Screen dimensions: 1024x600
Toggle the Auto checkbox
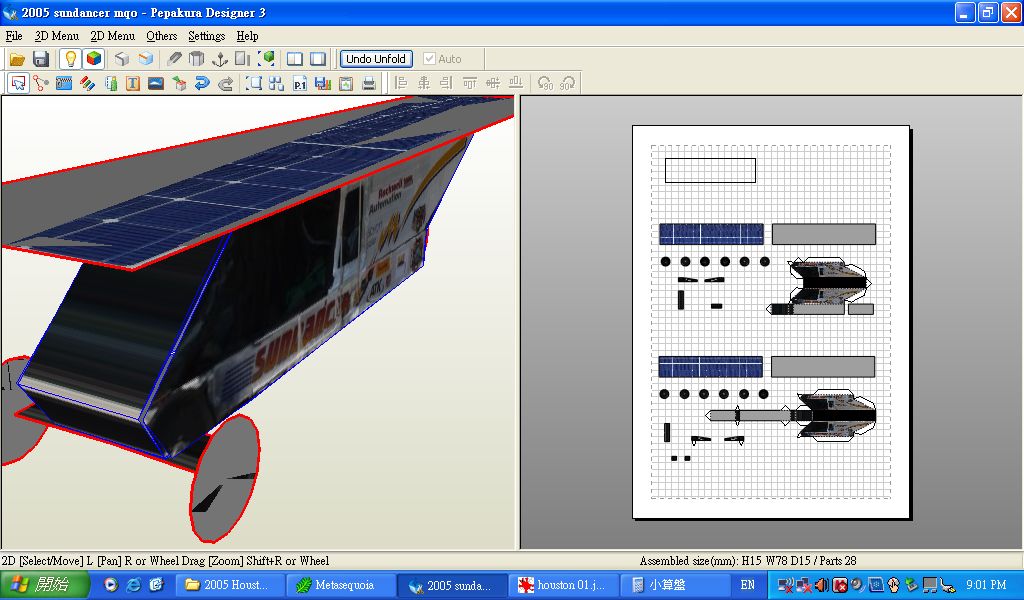[430, 59]
